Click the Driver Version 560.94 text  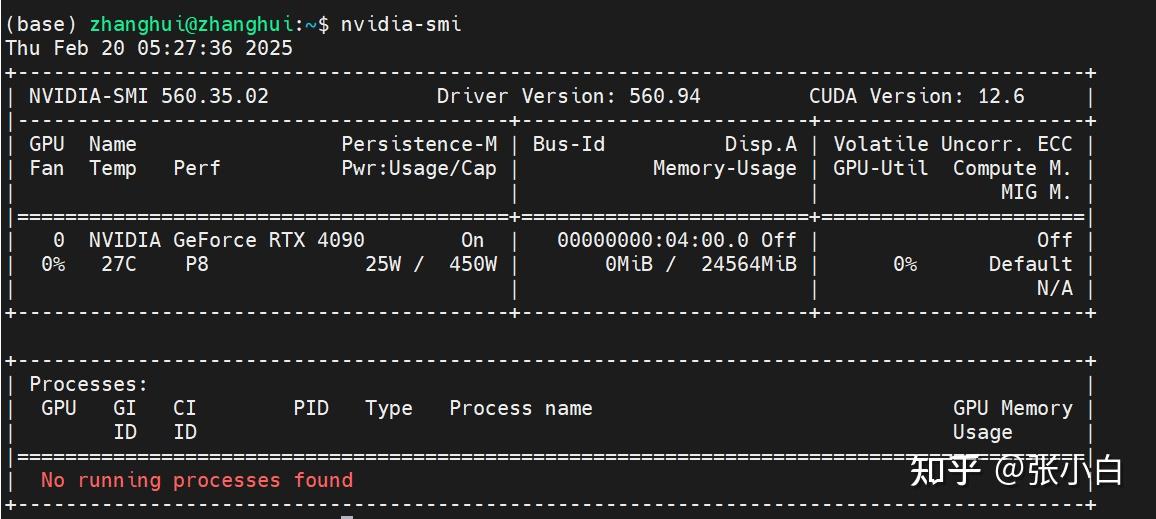pos(568,96)
